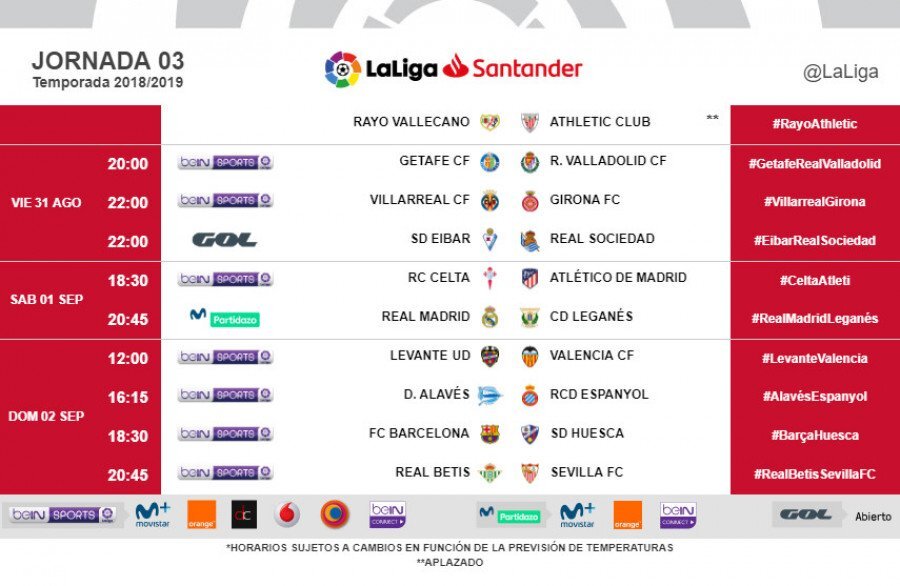Click the LaLiga Santander logo

[453, 69]
